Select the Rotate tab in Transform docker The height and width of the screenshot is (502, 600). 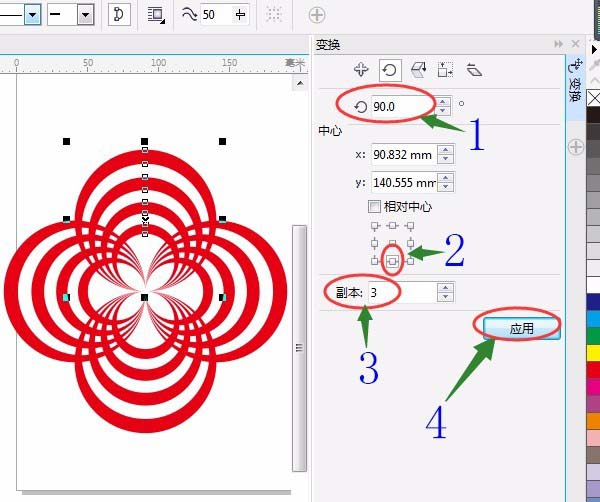(x=390, y=70)
